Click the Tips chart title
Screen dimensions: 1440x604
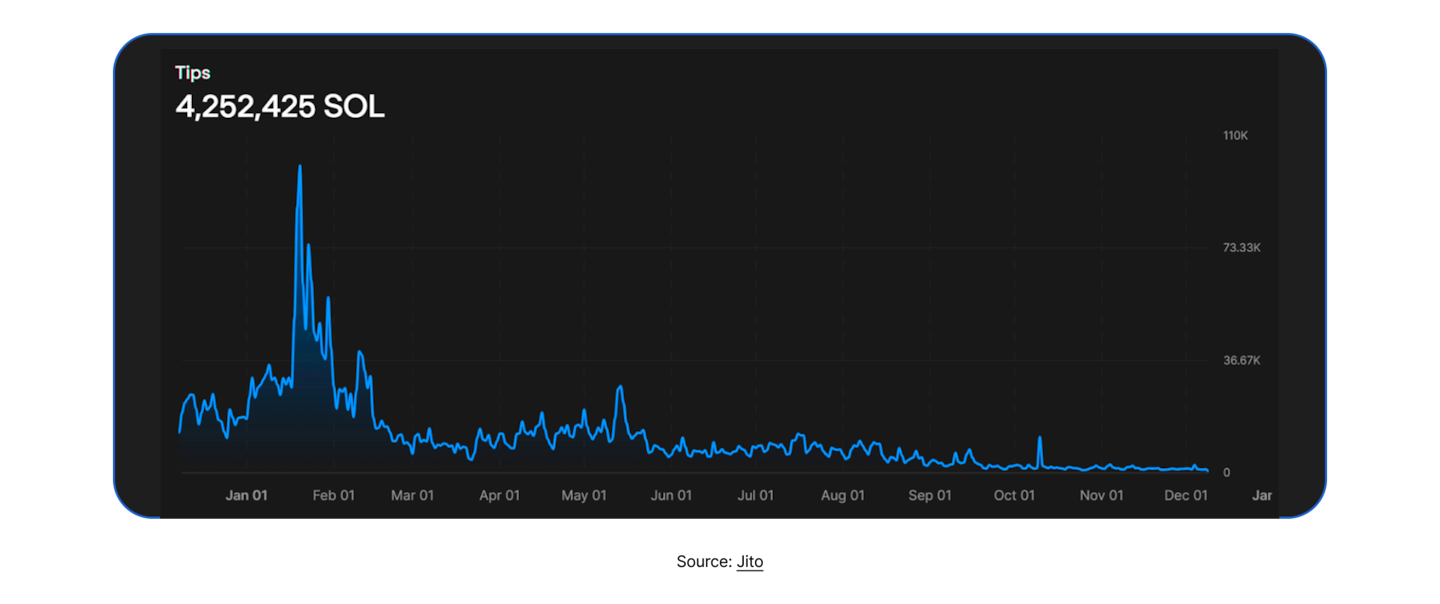(192, 72)
